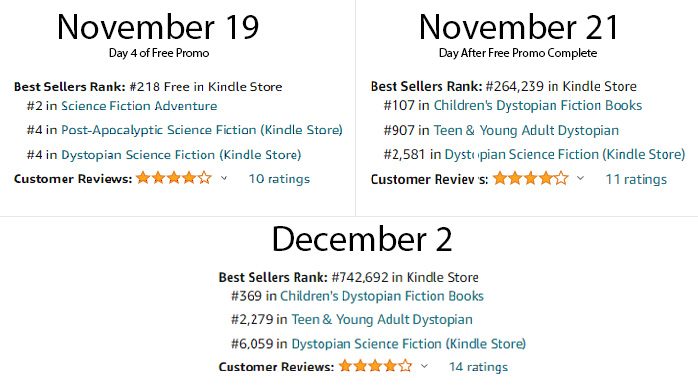Open November 21 Children's Dystopian Fiction Books
Image resolution: width=698 pixels, height=389 pixels.
pyautogui.click(x=538, y=105)
